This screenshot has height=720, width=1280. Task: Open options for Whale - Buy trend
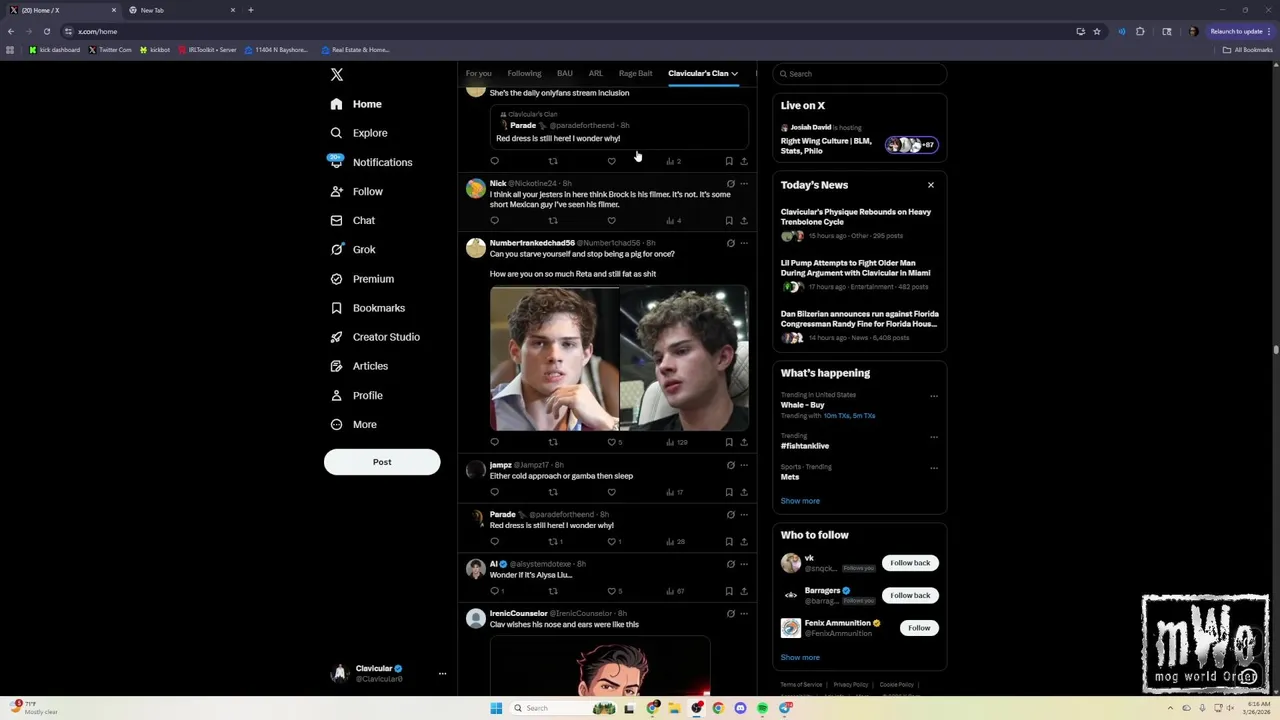click(x=934, y=396)
